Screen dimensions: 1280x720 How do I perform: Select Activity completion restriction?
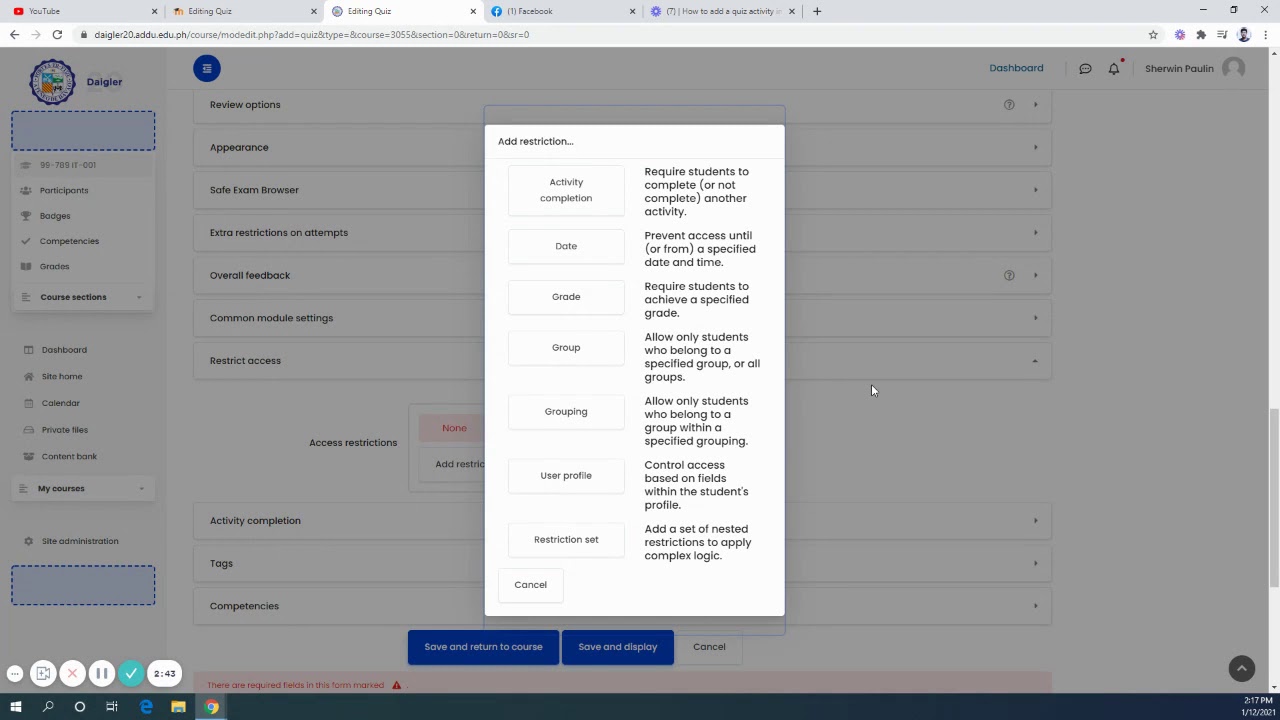[x=566, y=190]
